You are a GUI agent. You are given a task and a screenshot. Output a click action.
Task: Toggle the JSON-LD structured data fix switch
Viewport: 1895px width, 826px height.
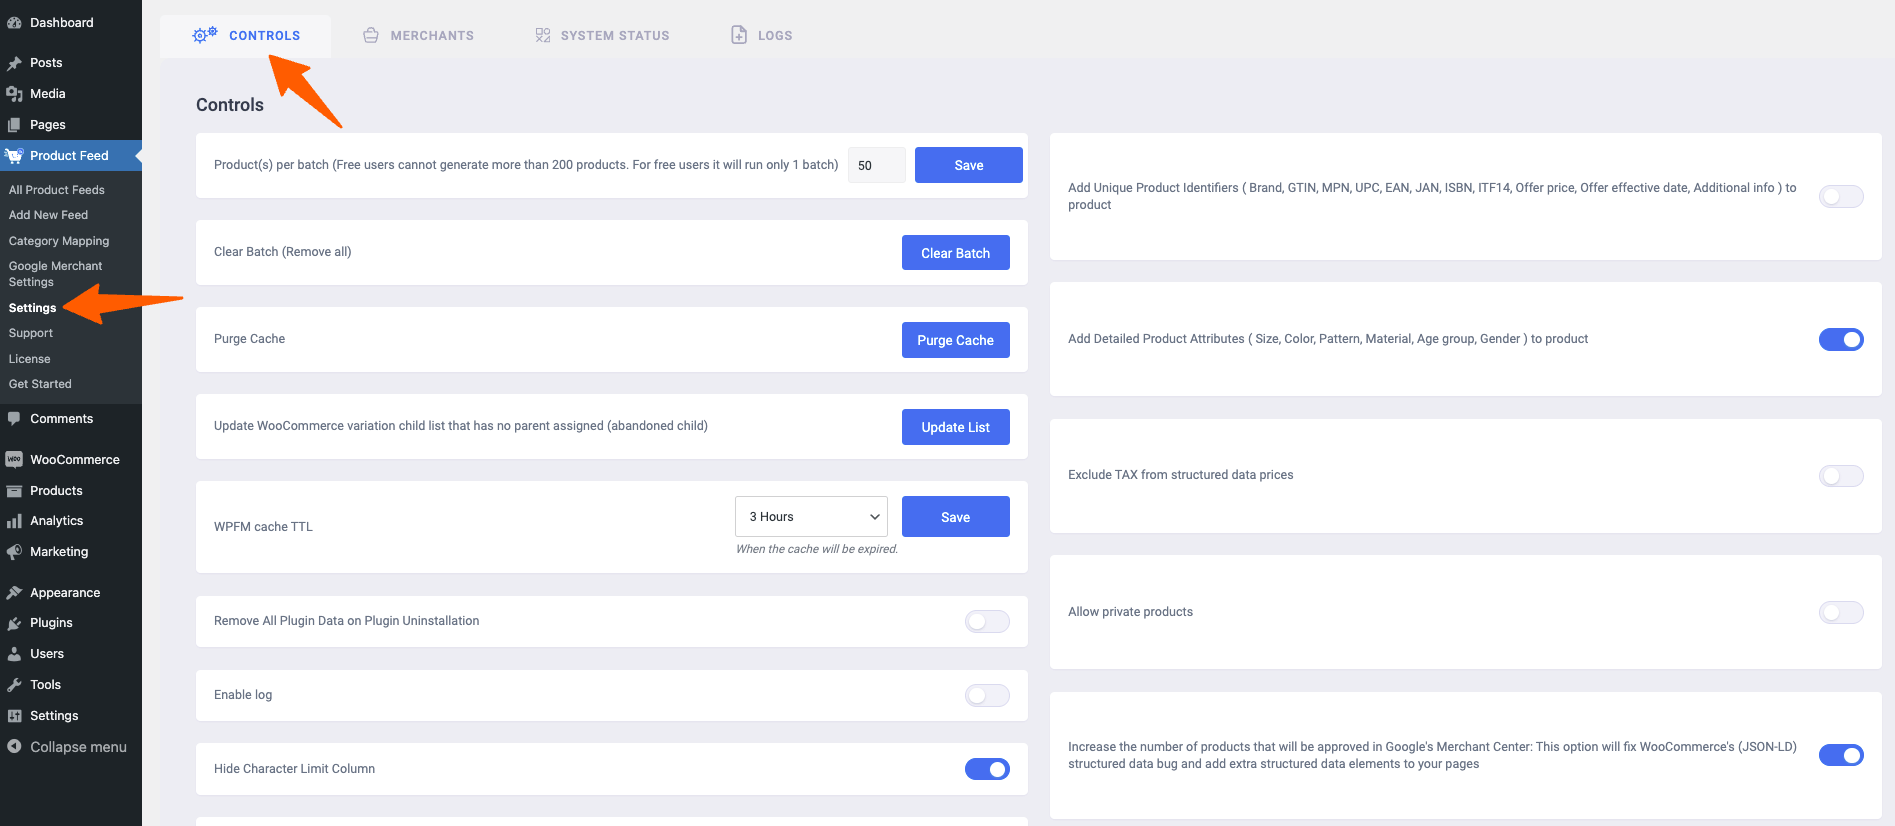(x=1841, y=755)
